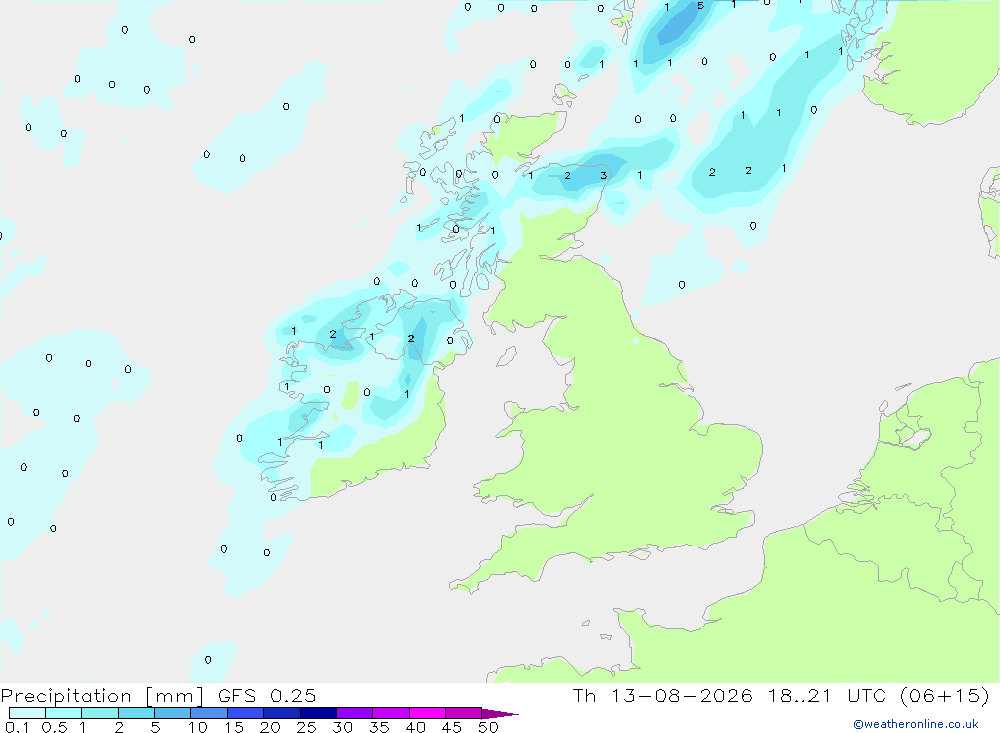Click the 'Th 13-08-2026' date text
This screenshot has height=733, width=1000.
[x=662, y=695]
